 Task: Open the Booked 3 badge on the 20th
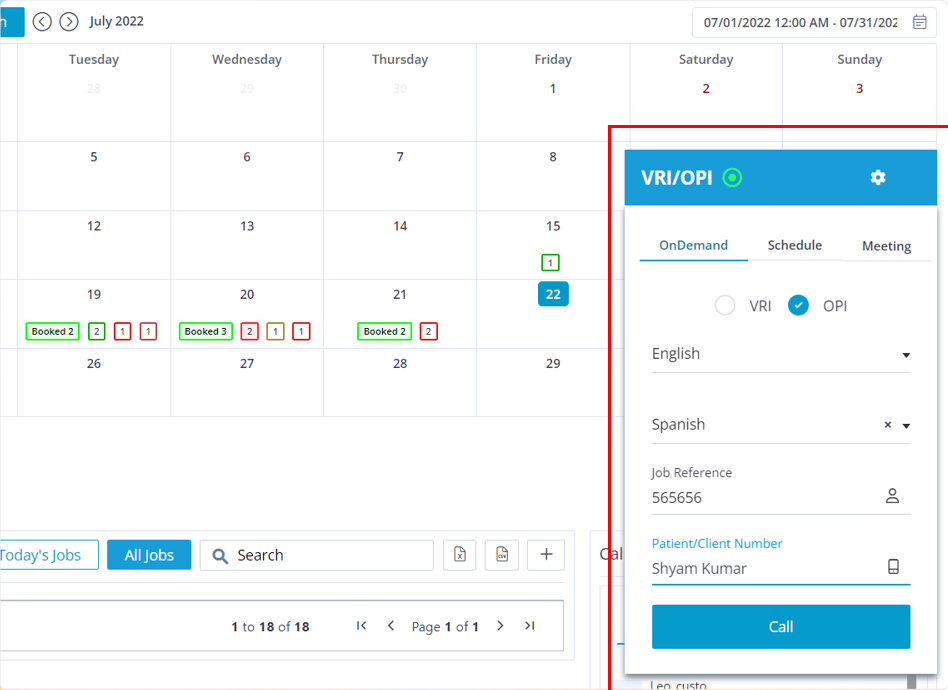coord(206,332)
